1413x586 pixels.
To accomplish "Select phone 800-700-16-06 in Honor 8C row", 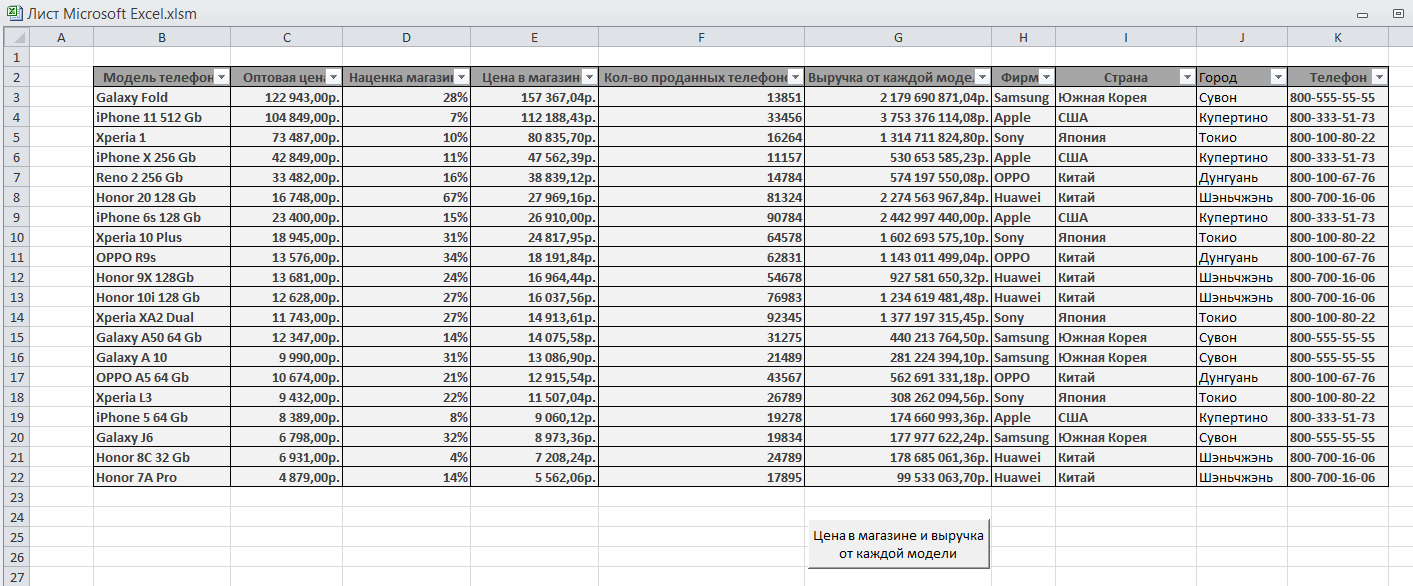I will (1338, 457).
